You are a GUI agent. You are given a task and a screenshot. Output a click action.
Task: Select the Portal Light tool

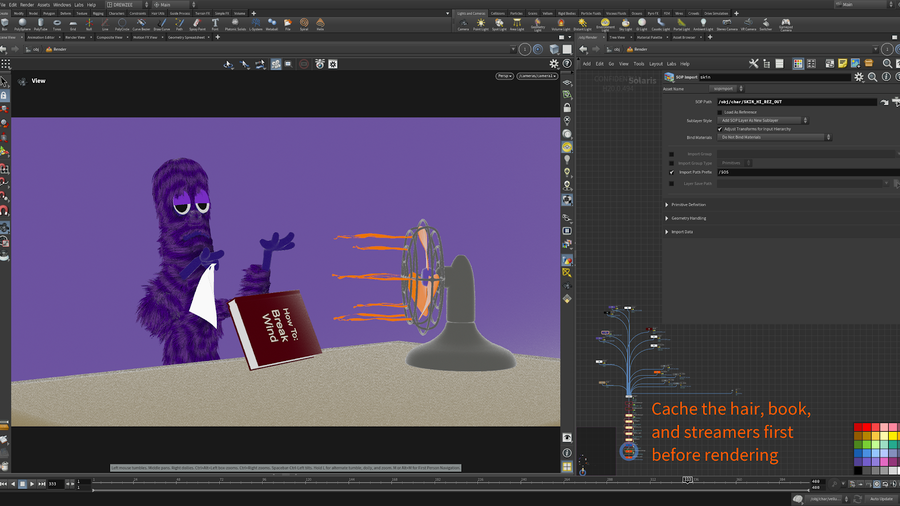pos(681,25)
